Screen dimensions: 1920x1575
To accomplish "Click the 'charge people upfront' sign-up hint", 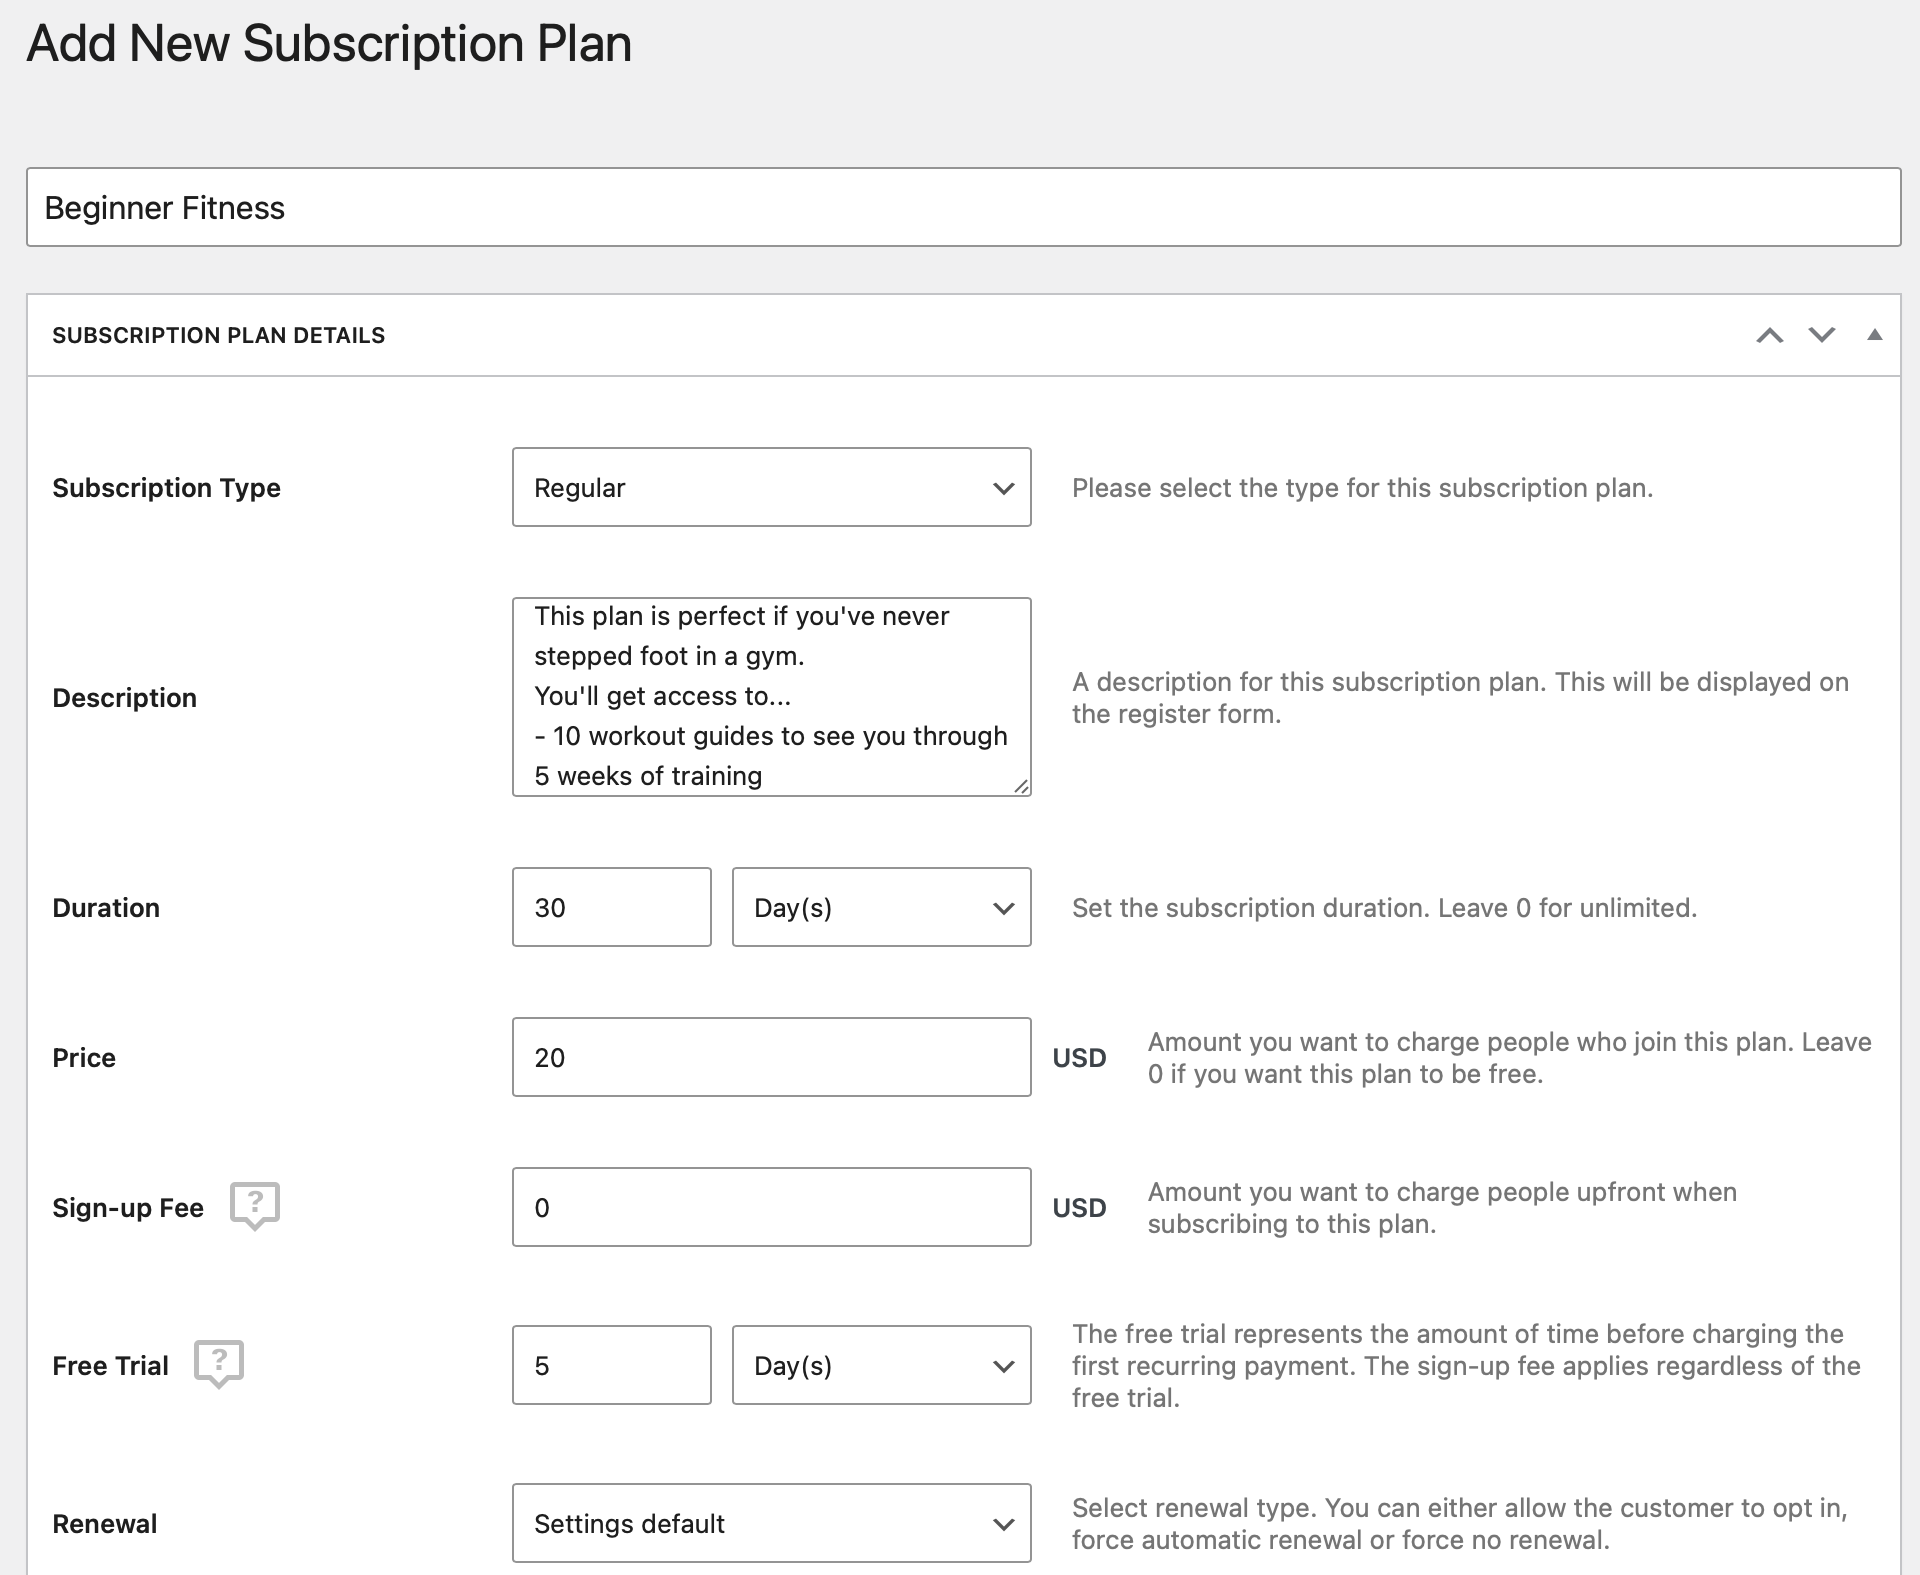I will [x=1442, y=1208].
